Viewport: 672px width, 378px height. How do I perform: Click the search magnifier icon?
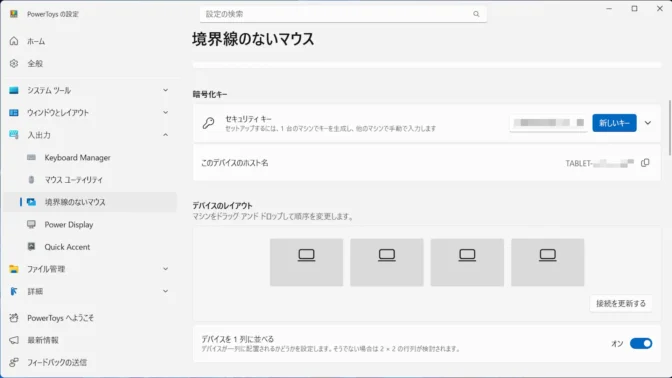pos(476,14)
